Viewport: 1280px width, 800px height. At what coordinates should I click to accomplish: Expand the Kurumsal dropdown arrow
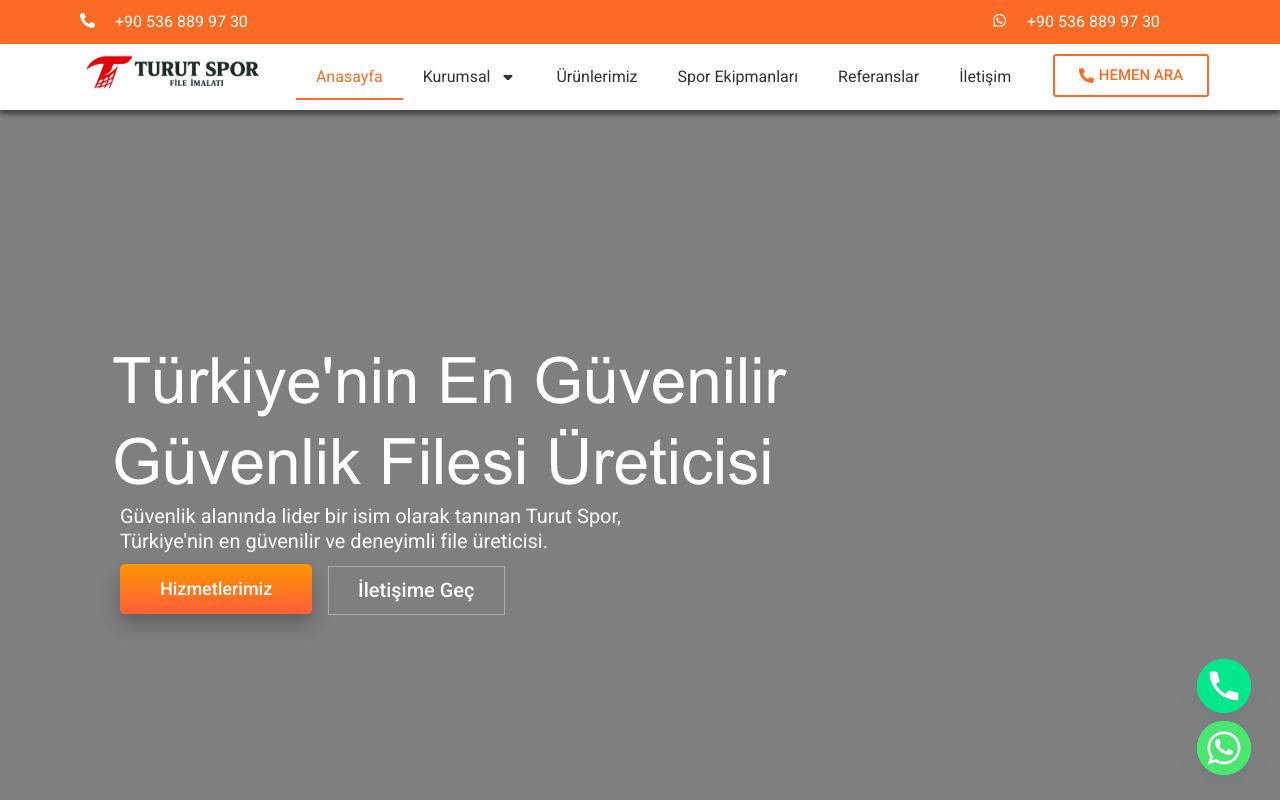[x=508, y=77]
